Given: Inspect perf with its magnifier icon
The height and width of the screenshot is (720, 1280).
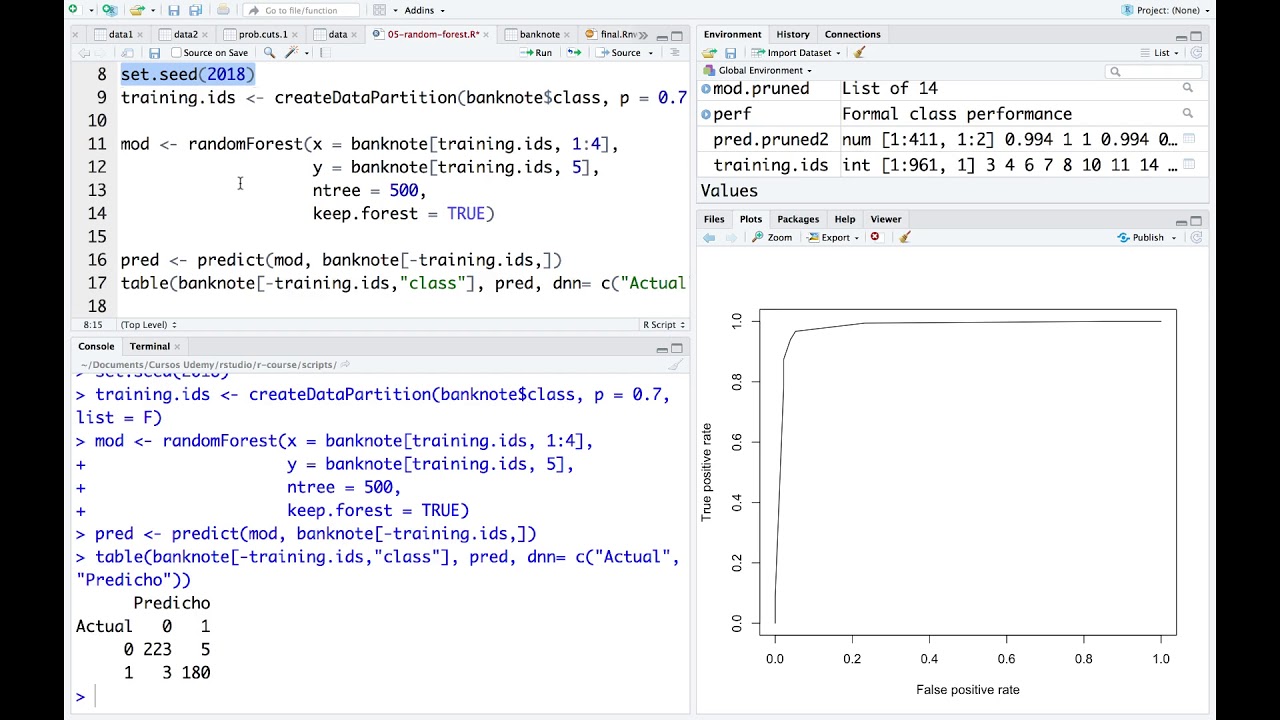Looking at the screenshot, I should pyautogui.click(x=1188, y=113).
